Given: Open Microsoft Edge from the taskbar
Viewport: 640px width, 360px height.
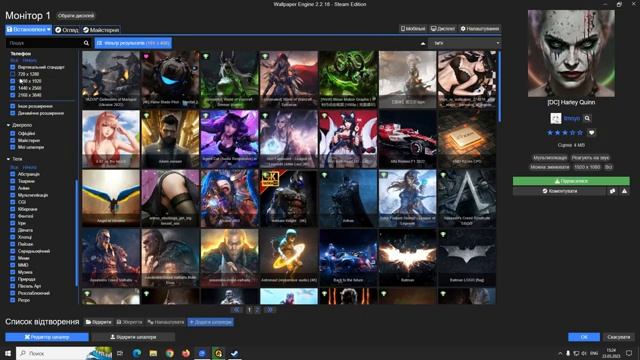Looking at the screenshot, I should coord(137,353).
